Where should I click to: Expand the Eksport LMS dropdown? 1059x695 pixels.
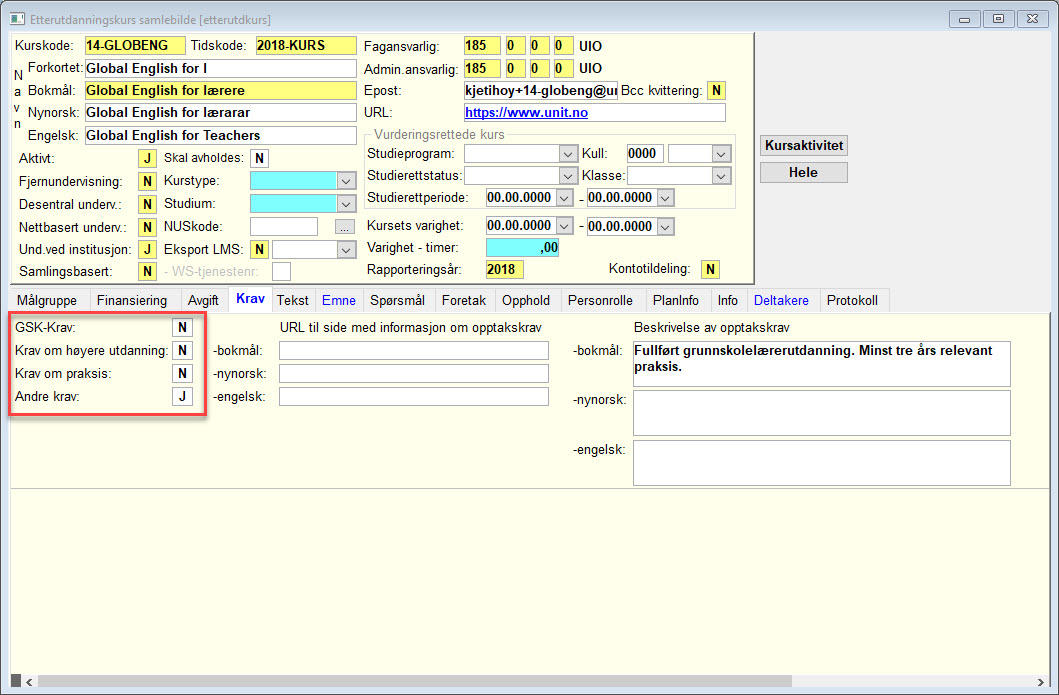(346, 250)
